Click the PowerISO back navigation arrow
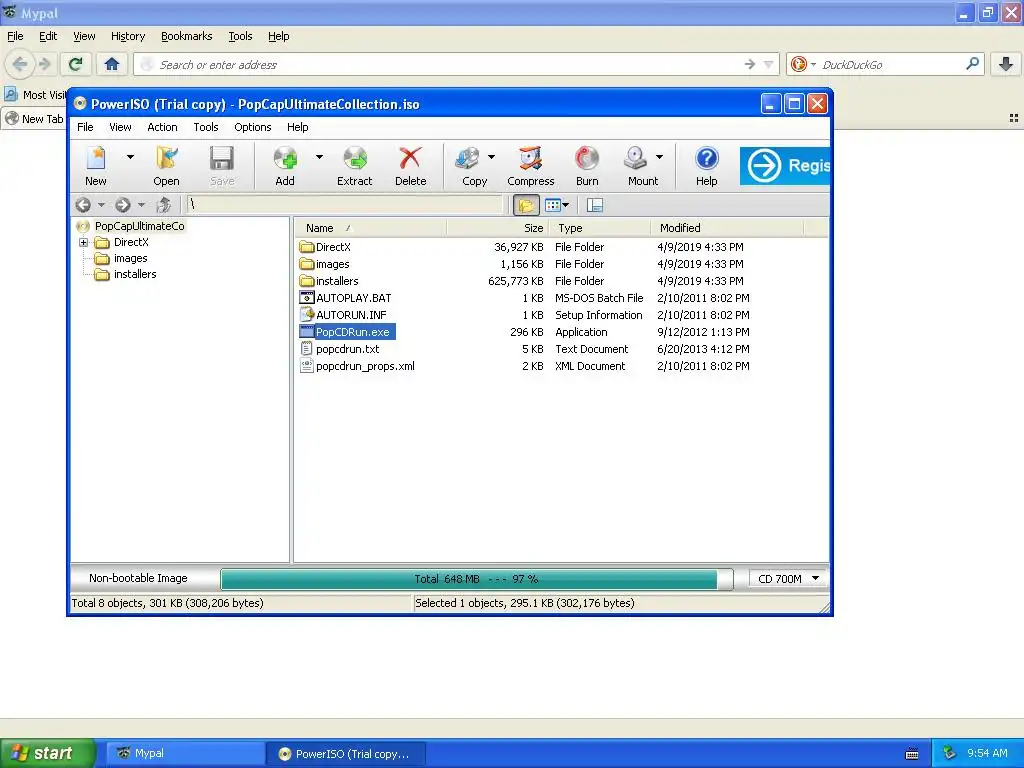 tap(83, 205)
